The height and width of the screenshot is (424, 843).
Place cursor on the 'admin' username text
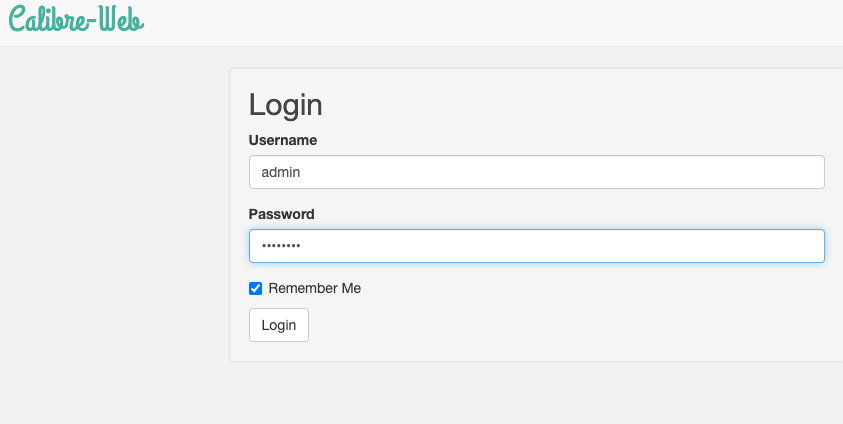281,172
